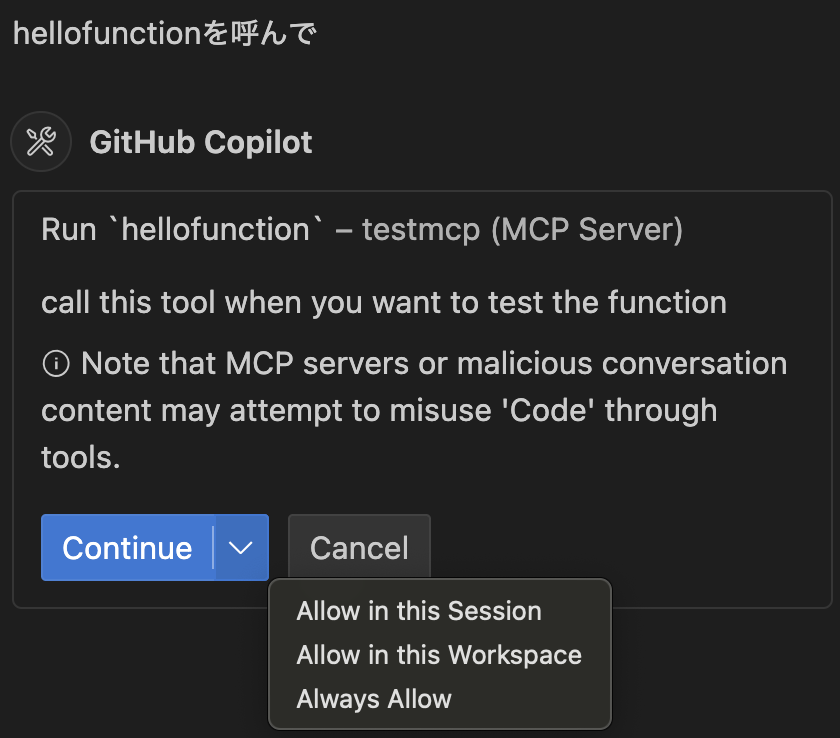Image resolution: width=840 pixels, height=738 pixels.
Task: Click the info icon beside the MCP note
Action: (56, 364)
